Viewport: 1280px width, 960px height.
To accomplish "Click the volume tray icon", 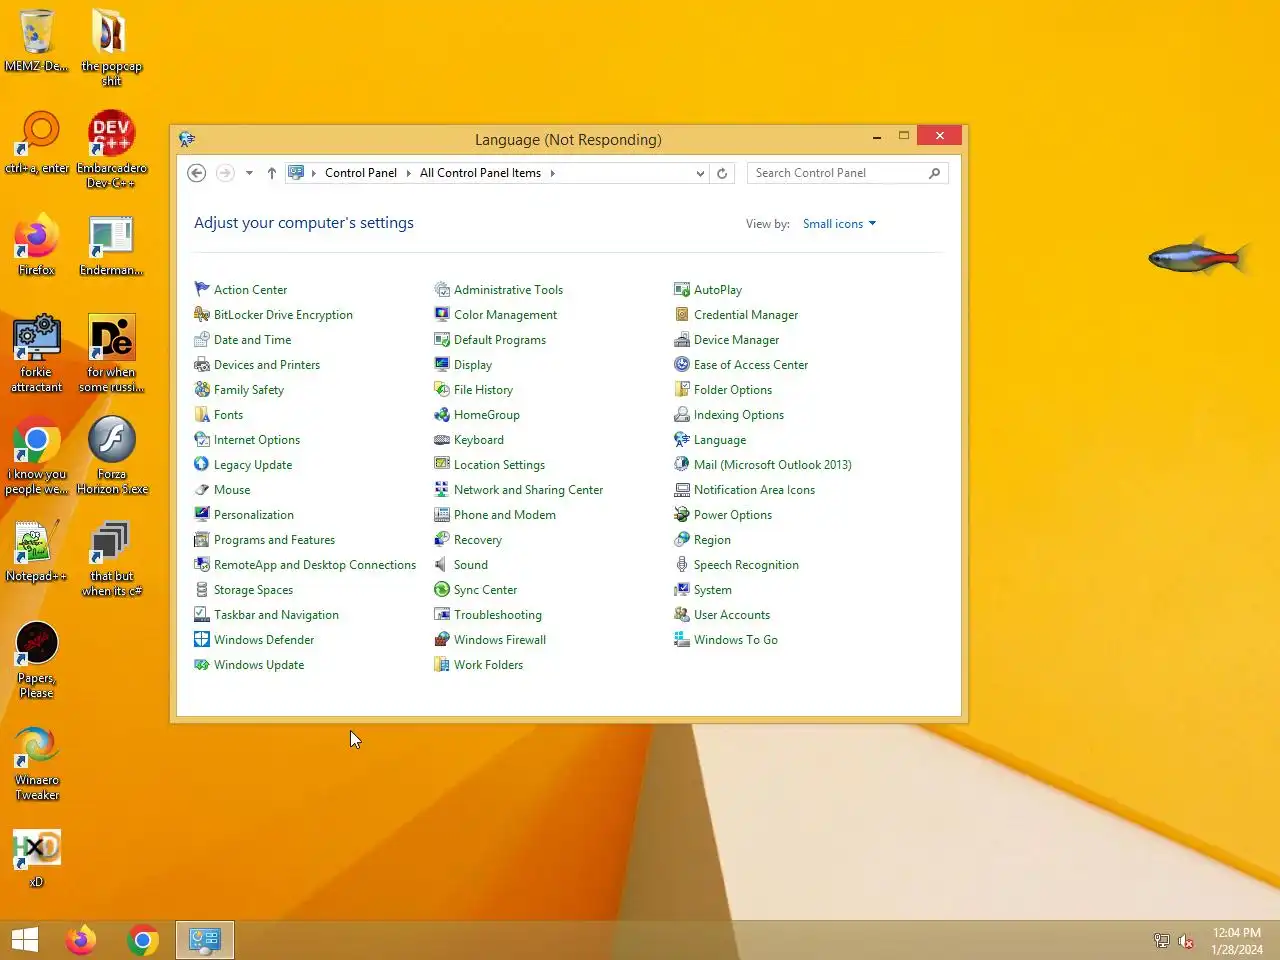I will pos(1187,941).
